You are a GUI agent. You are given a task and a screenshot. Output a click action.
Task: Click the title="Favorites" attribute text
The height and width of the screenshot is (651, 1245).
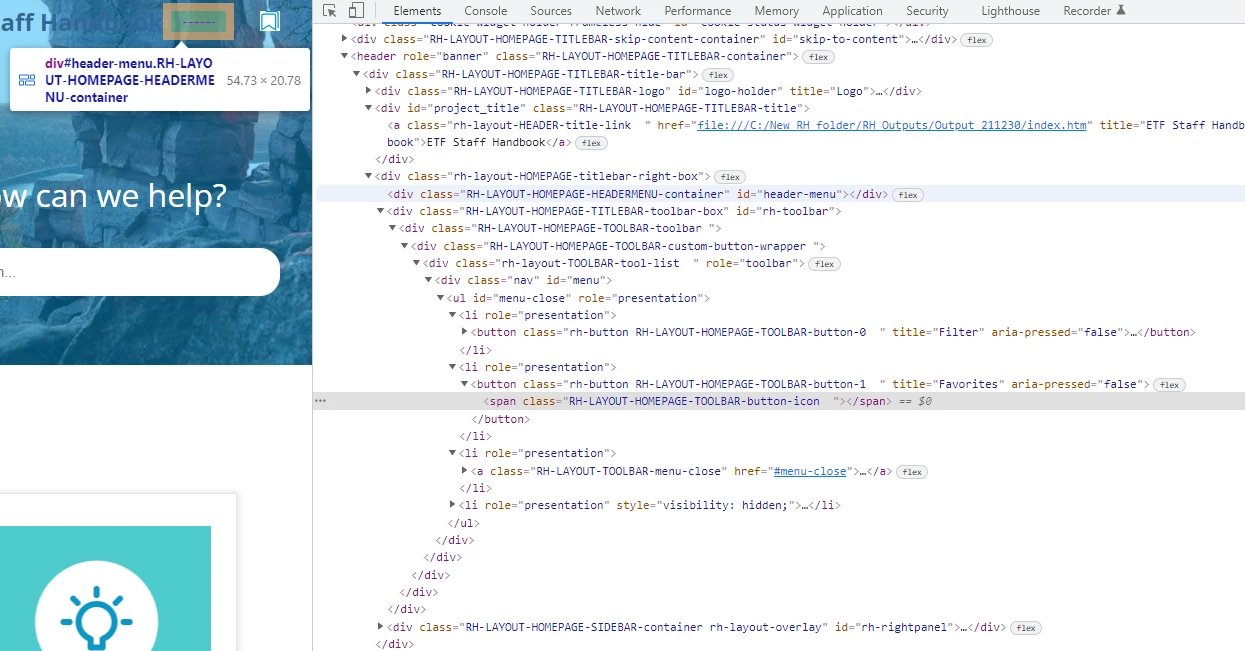pyautogui.click(x=949, y=384)
